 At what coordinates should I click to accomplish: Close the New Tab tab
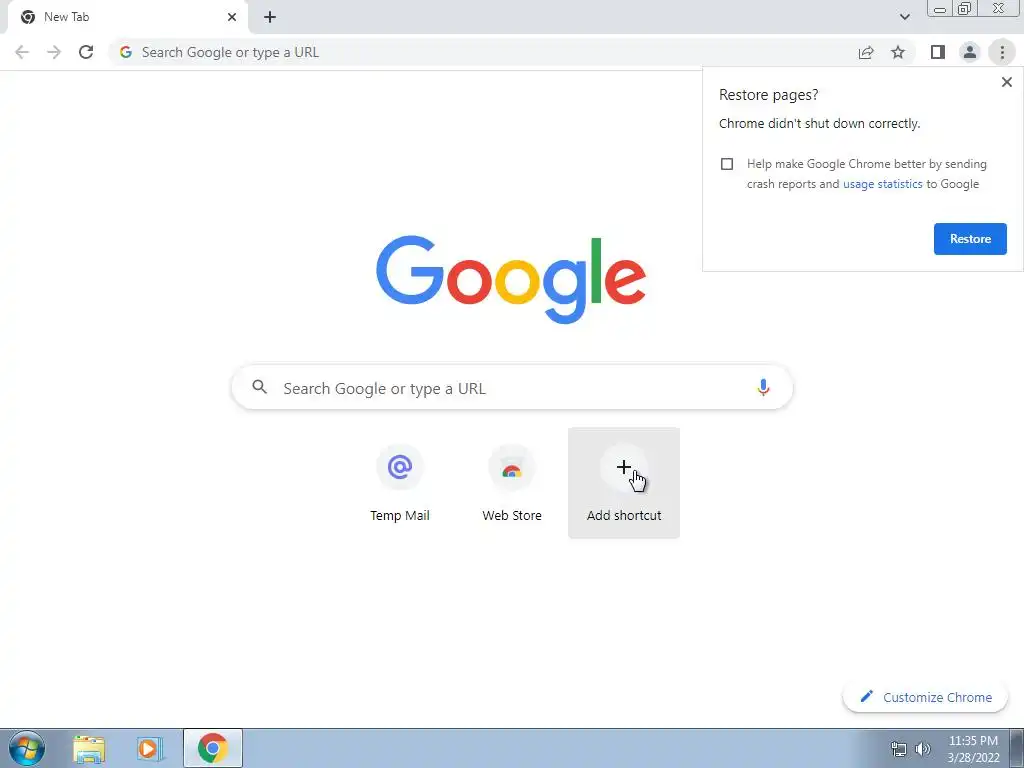232,17
